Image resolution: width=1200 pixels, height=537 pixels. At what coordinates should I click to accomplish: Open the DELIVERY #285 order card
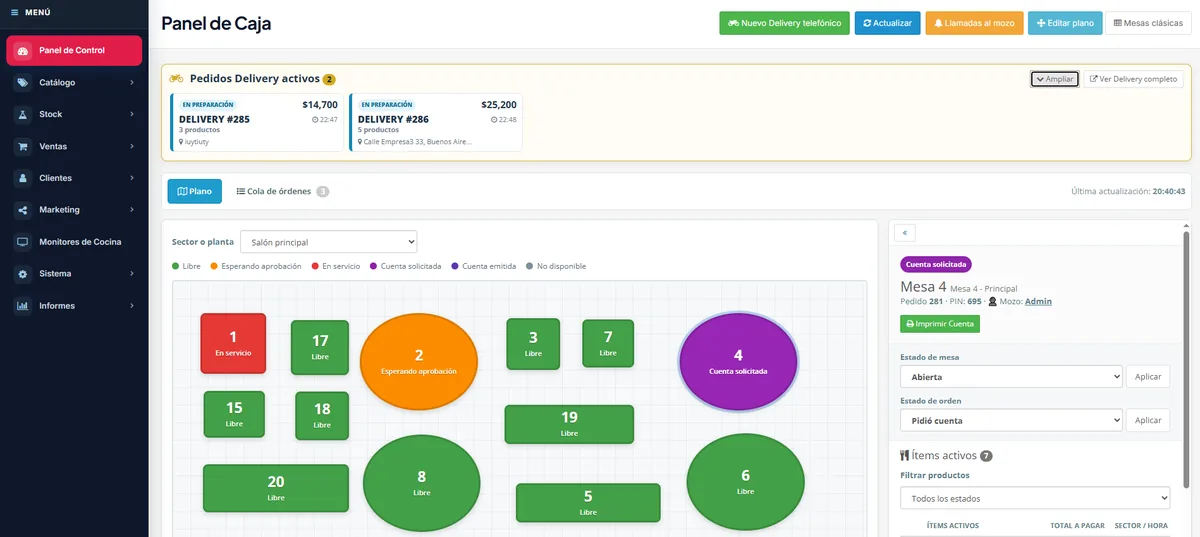257,122
